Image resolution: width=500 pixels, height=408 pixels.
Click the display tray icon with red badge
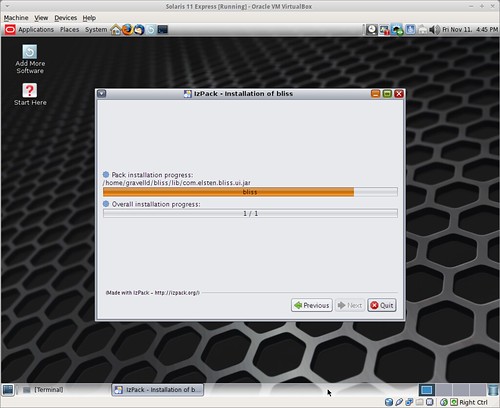(x=384, y=30)
